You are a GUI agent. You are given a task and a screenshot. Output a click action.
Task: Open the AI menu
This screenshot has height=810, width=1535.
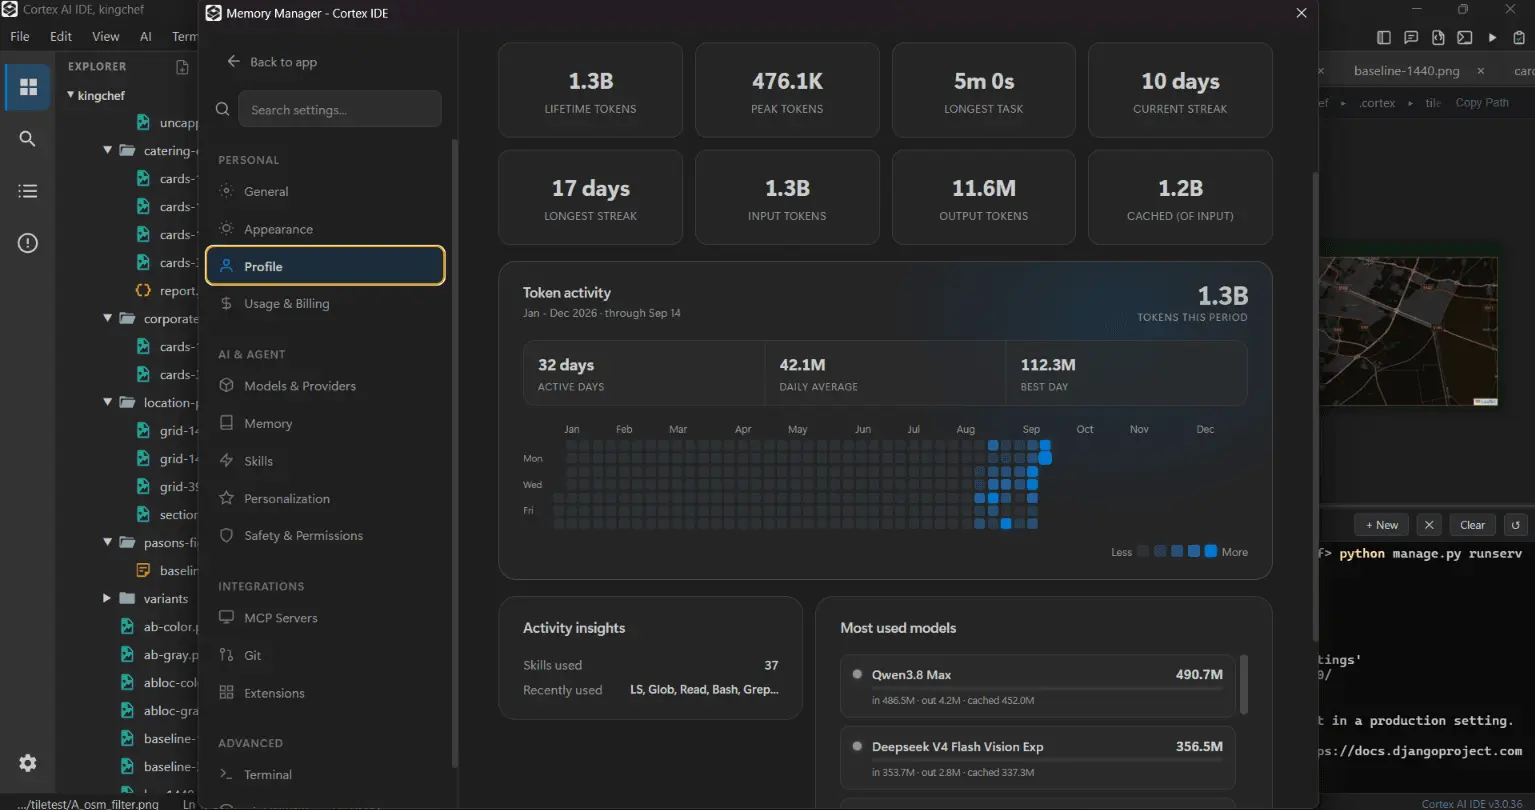[146, 36]
